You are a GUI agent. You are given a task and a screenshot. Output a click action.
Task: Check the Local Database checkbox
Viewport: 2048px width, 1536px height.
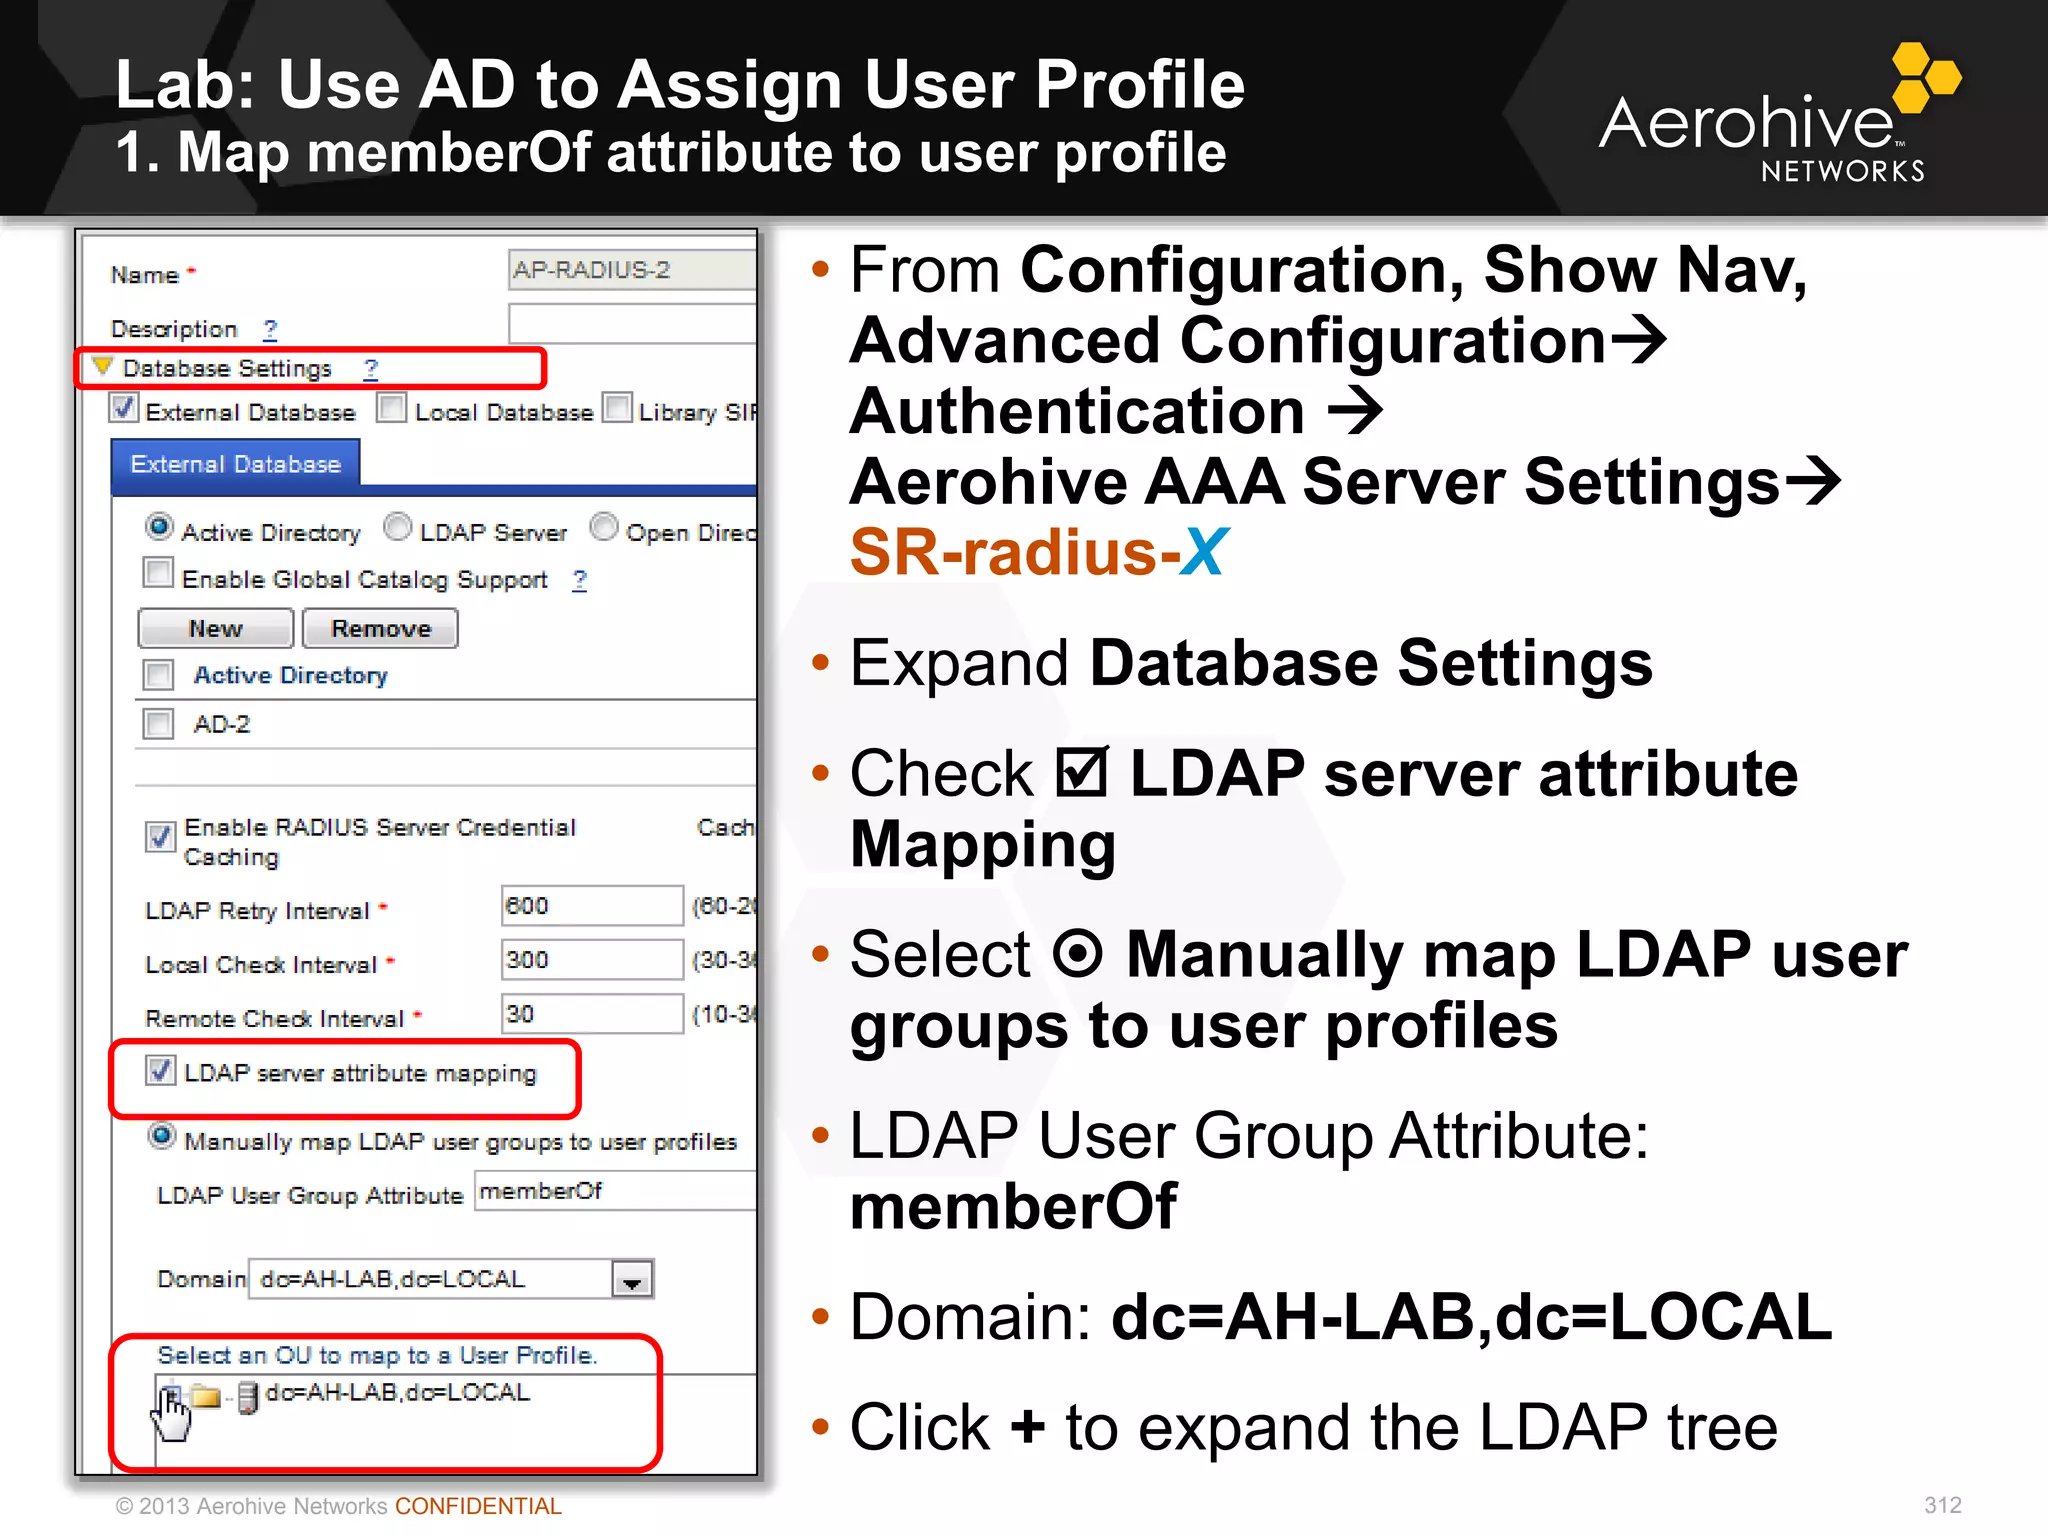point(391,408)
